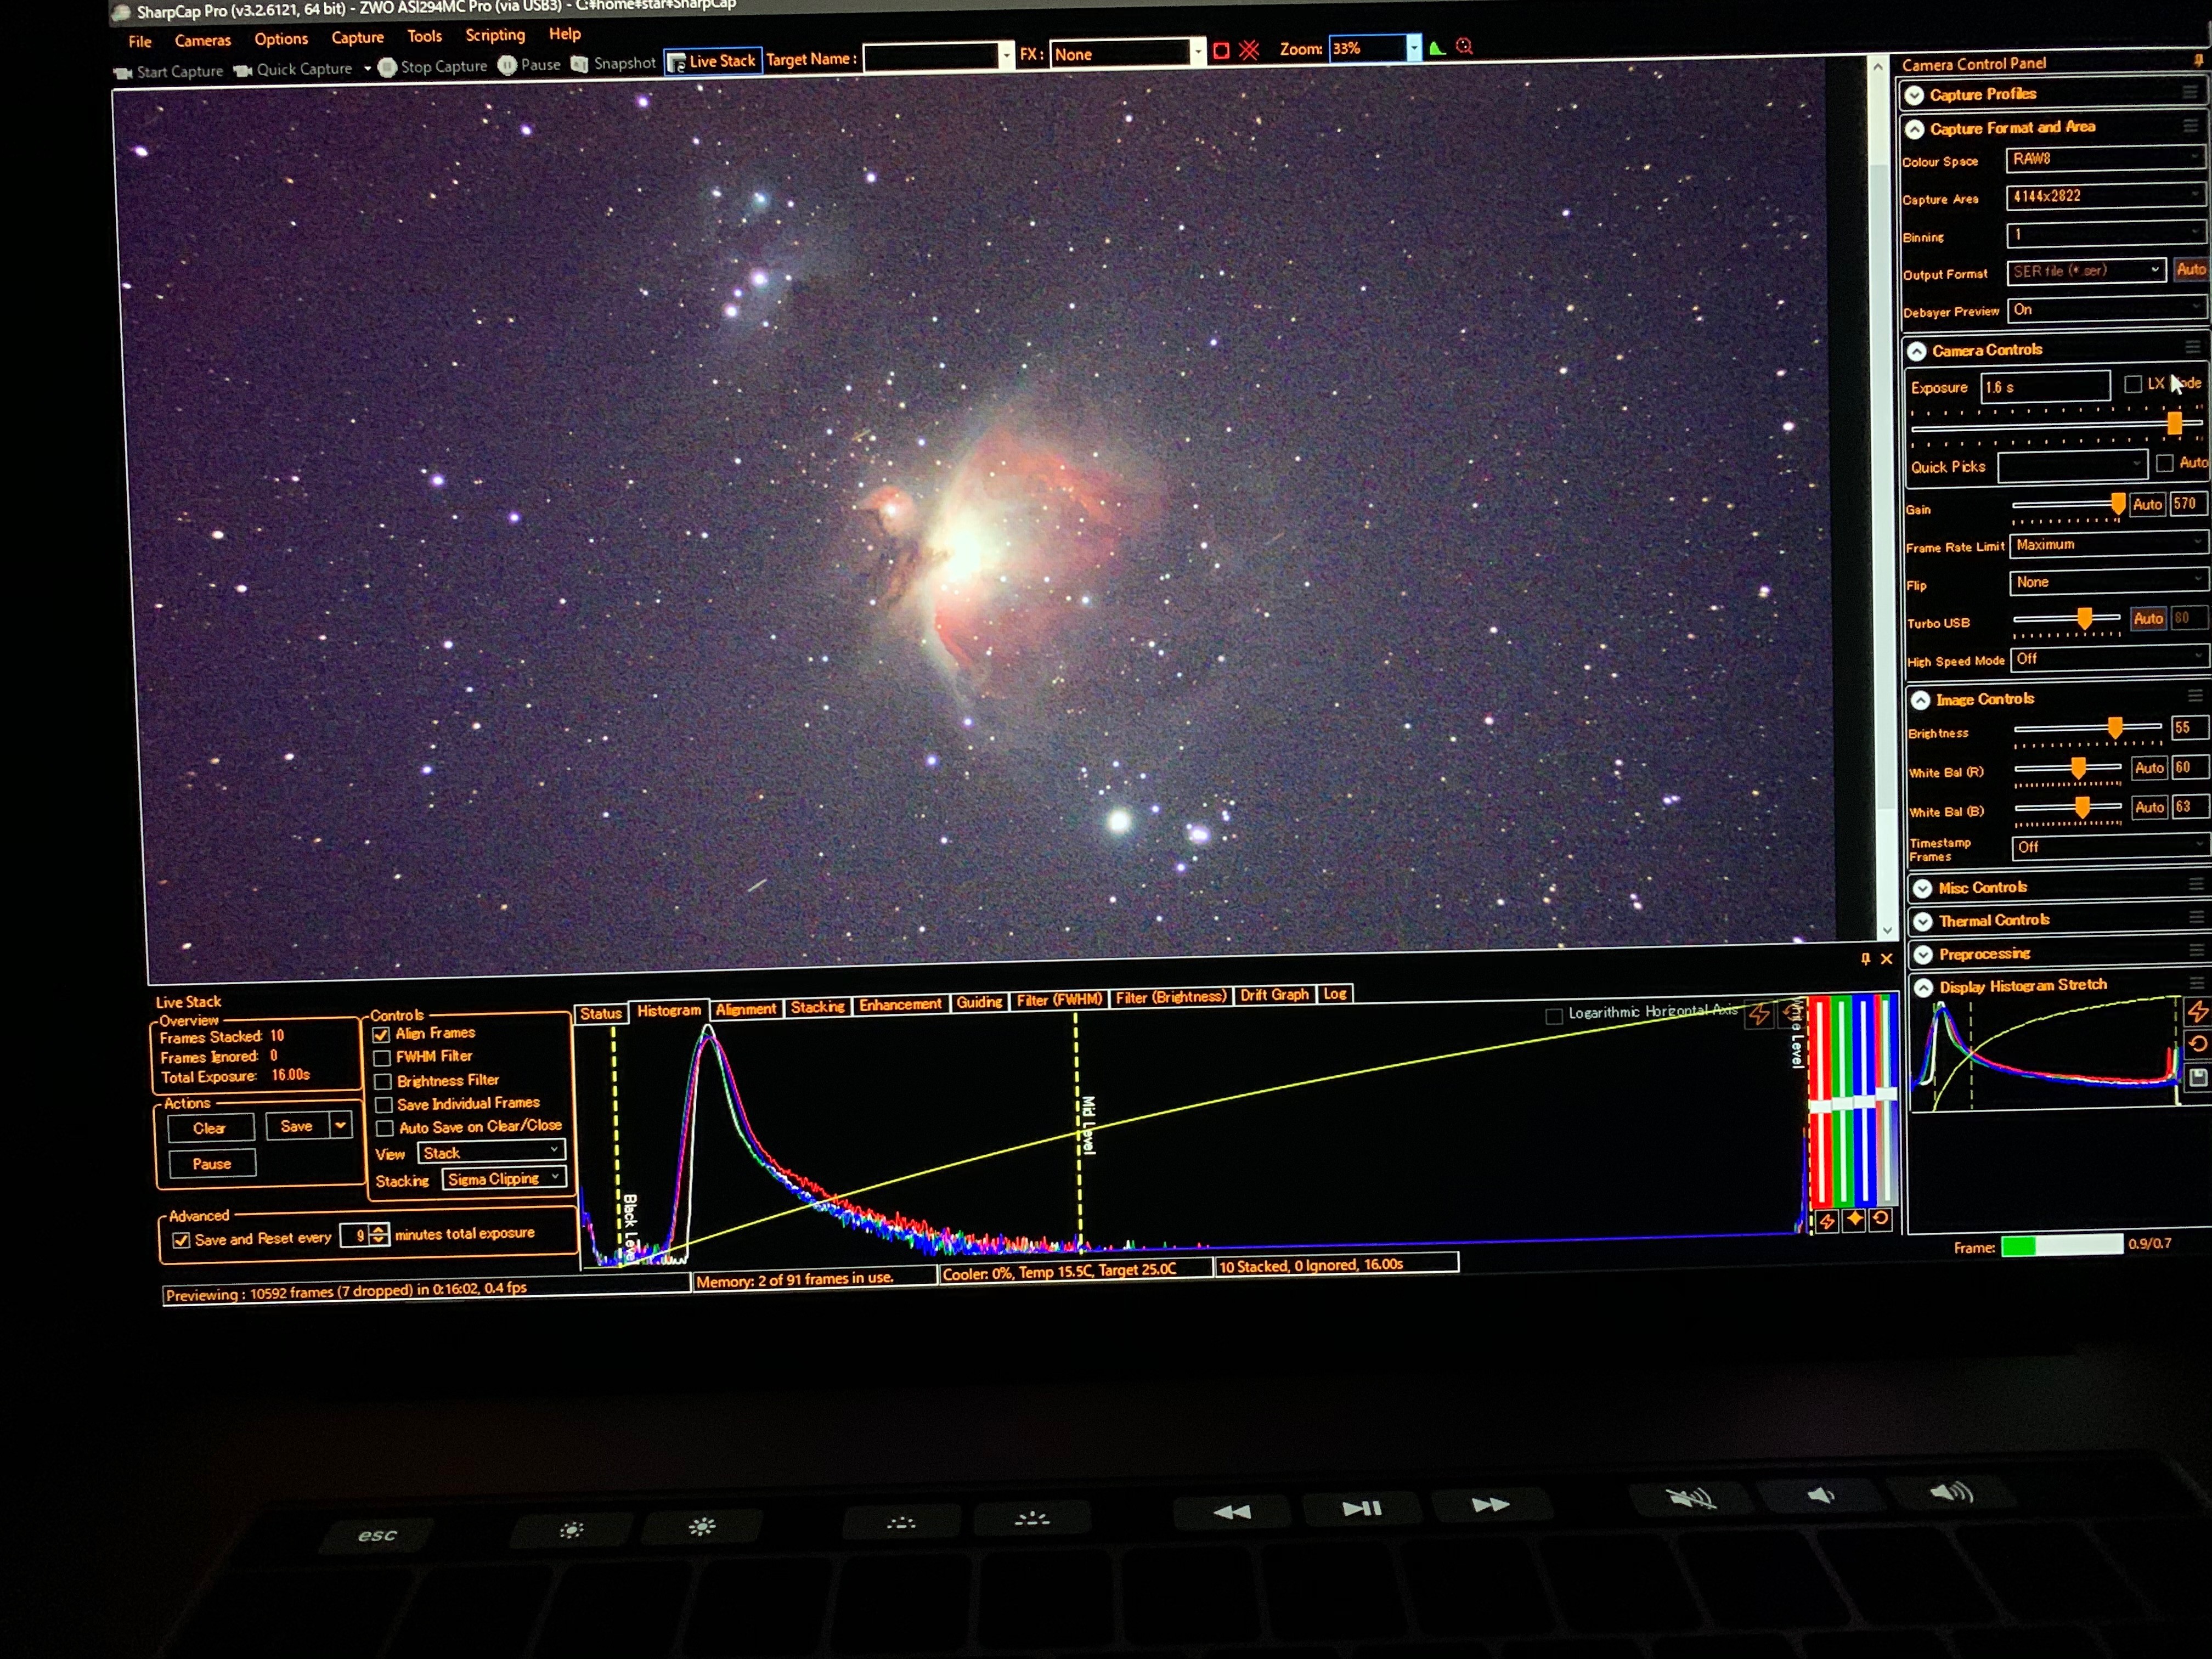Click the Live Stack Pause button
2212x1659 pixels.
[212, 1164]
